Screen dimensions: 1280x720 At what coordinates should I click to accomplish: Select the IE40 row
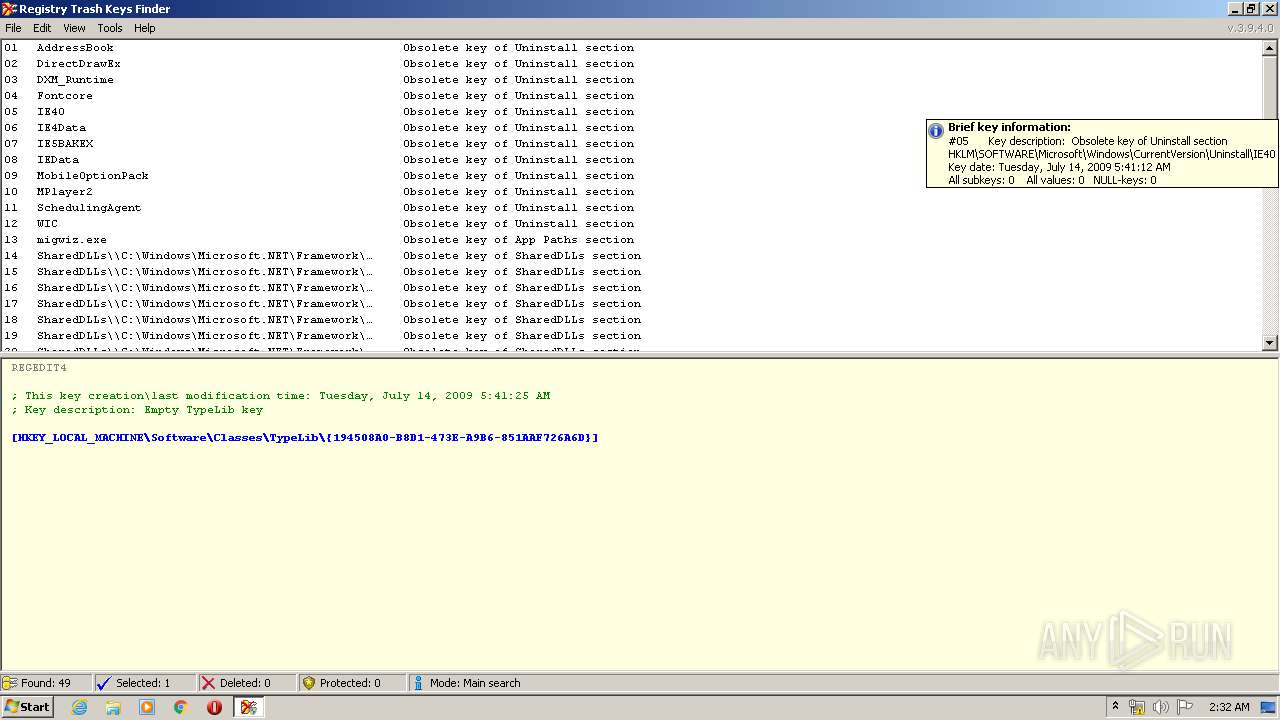point(632,112)
